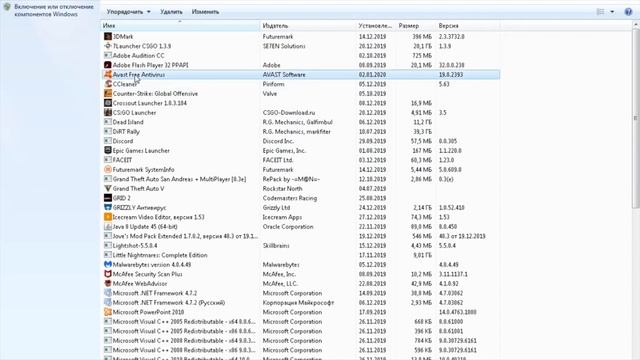Click the Epic Games Launcher icon
The image size is (640, 360).
coord(108,150)
